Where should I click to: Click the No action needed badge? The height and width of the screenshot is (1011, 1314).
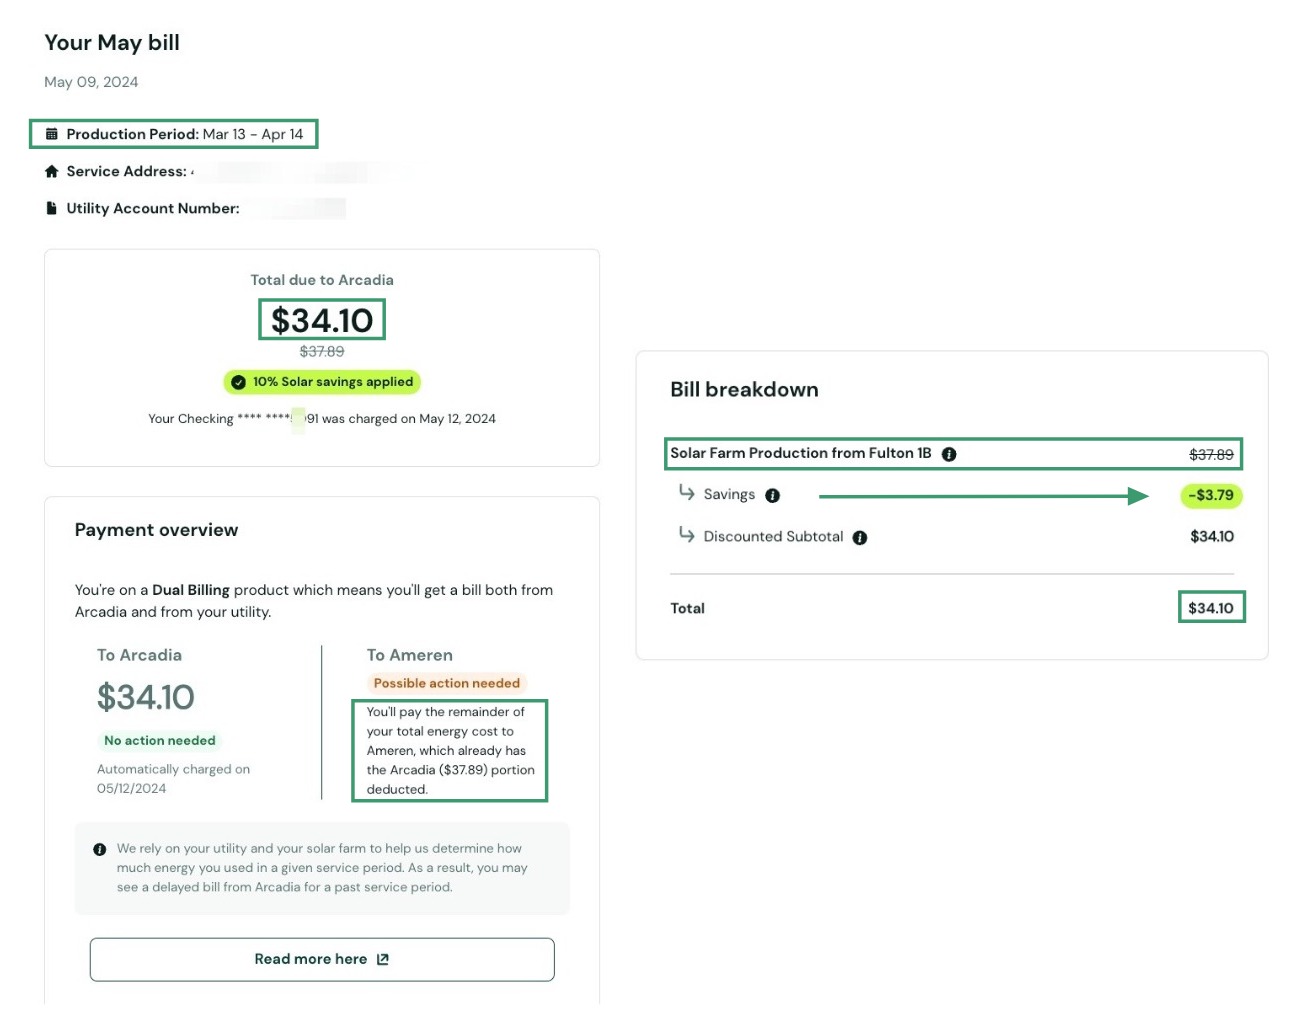160,740
